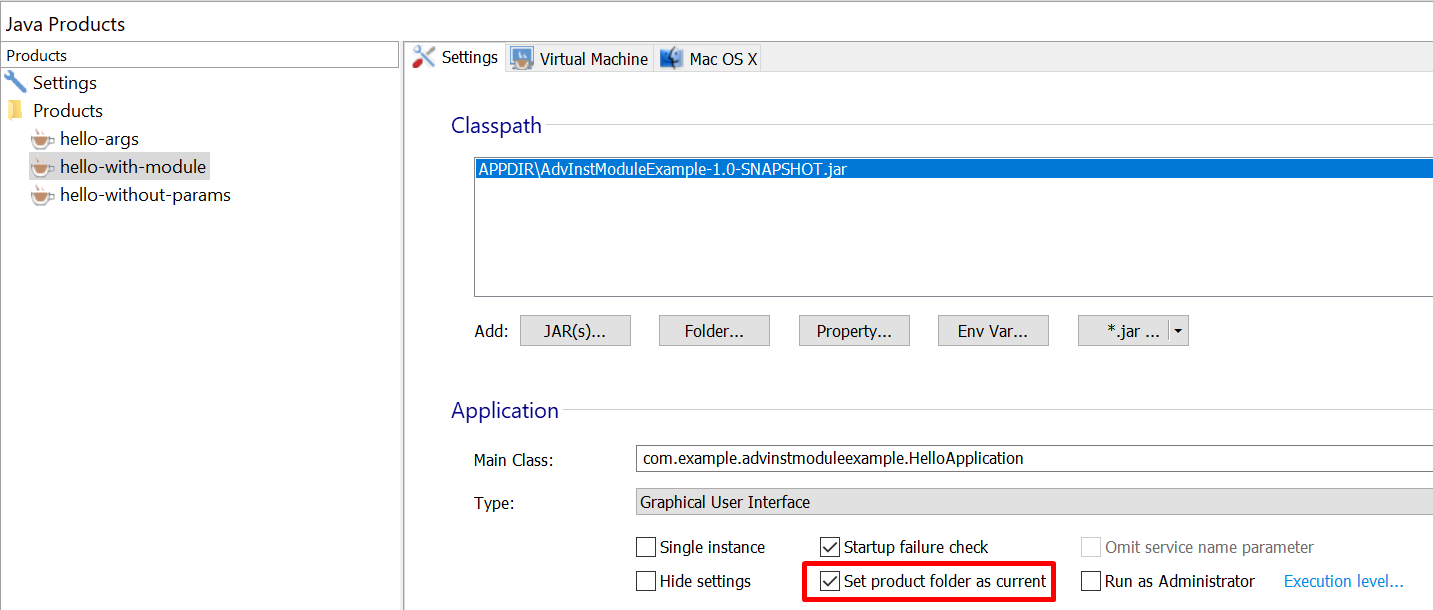Click the Virtual Machine tab icon
Screen dimensions: 1433x610
522,59
